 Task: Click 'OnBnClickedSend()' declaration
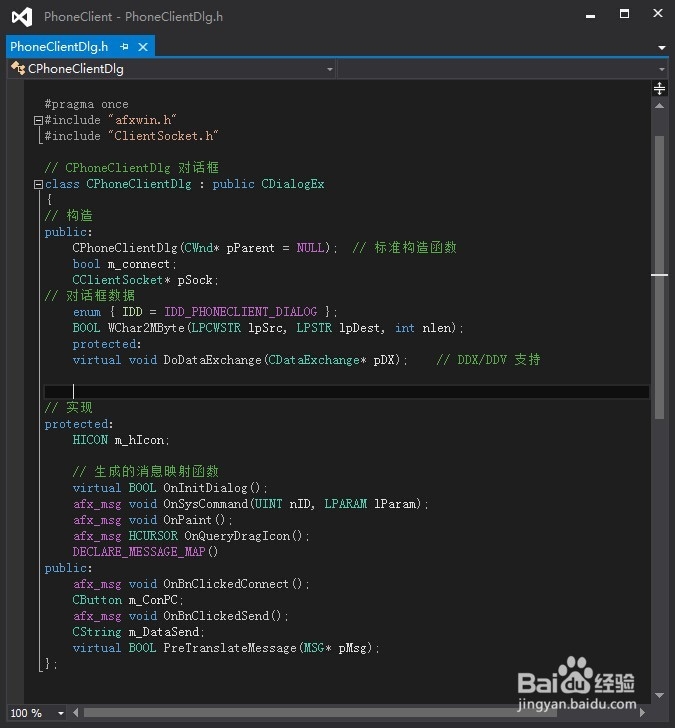226,616
